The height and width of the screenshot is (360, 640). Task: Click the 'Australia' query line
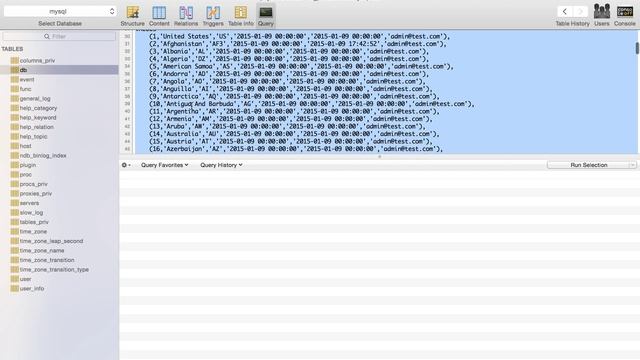coord(294,133)
